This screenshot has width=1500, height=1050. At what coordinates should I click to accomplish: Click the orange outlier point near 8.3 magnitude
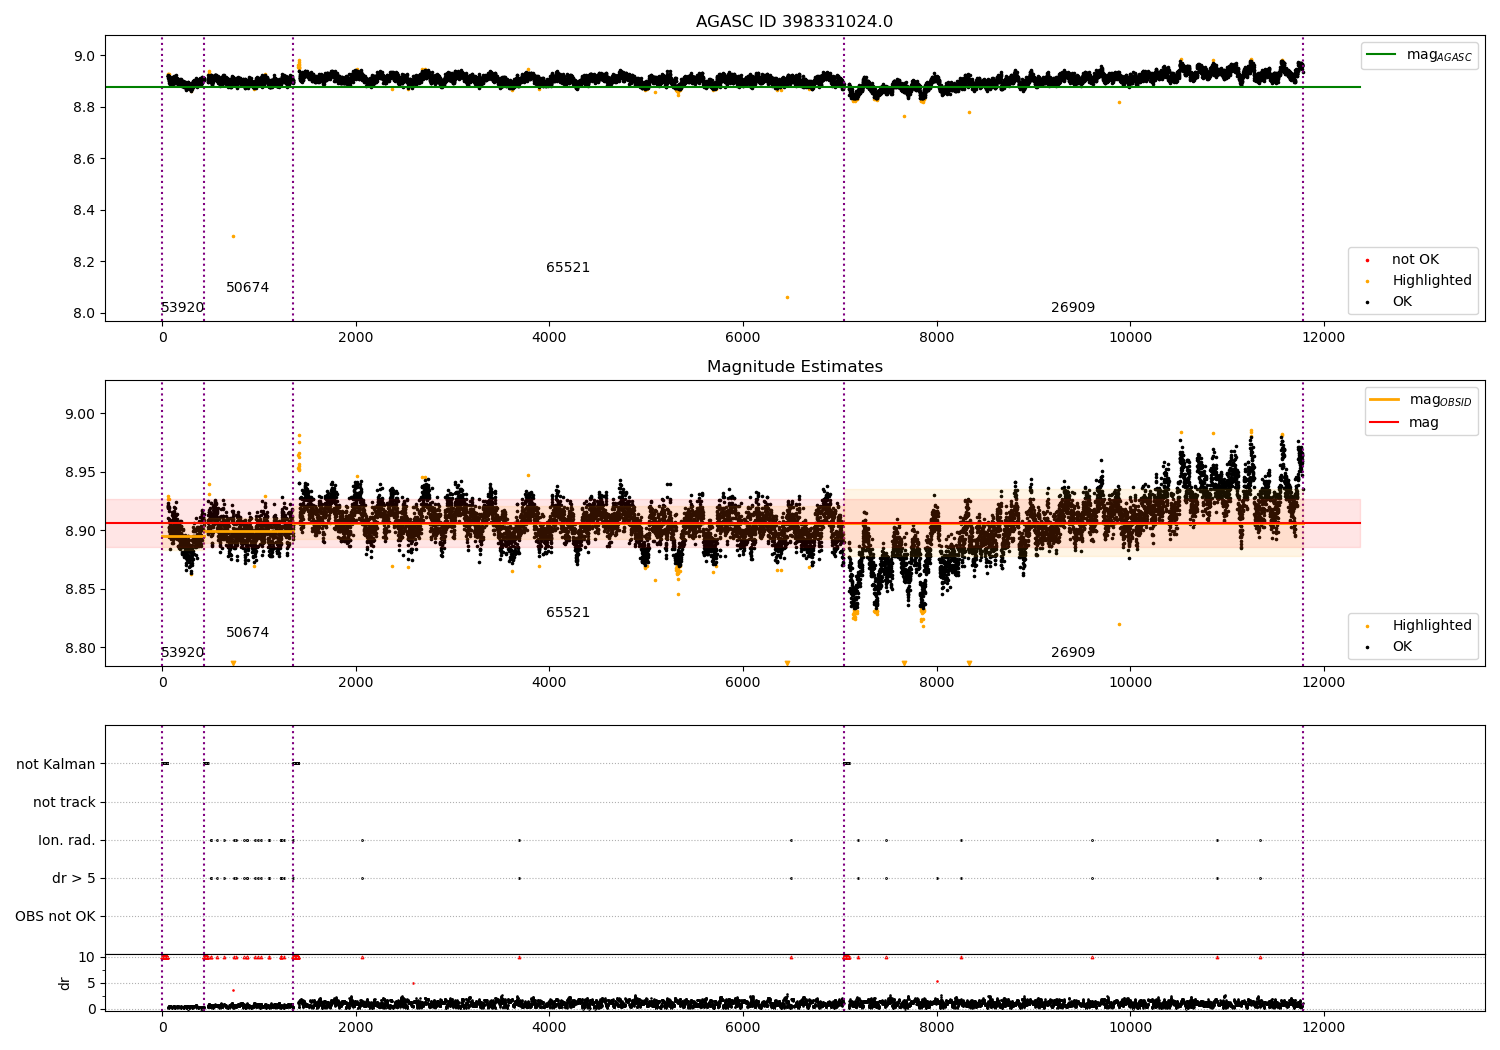coord(233,236)
